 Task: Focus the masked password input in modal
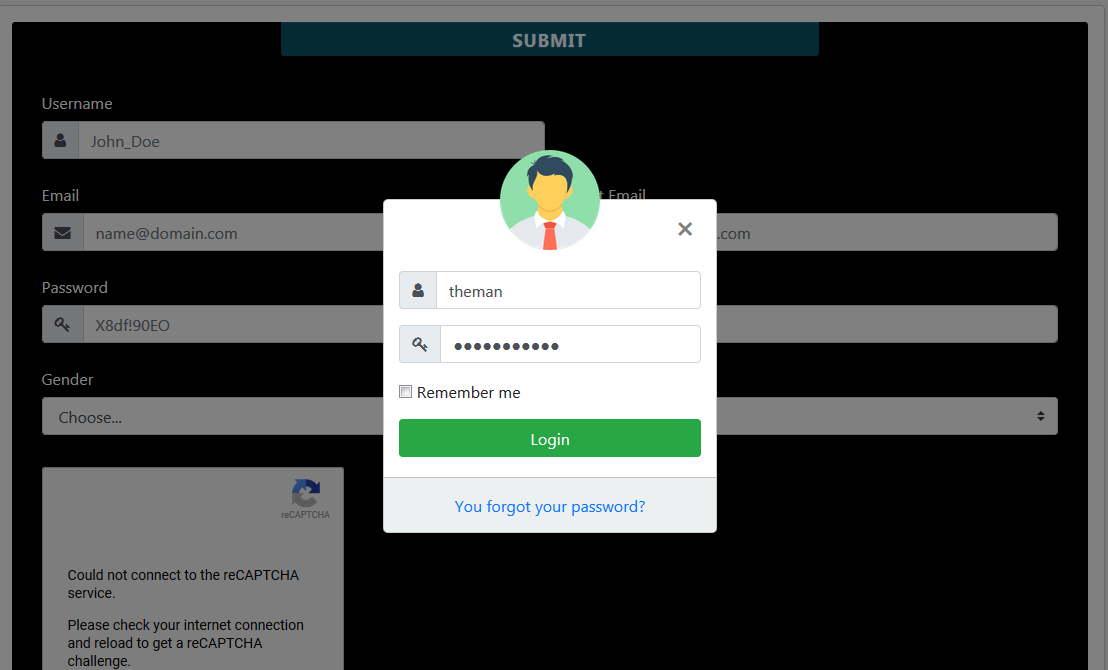click(570, 344)
